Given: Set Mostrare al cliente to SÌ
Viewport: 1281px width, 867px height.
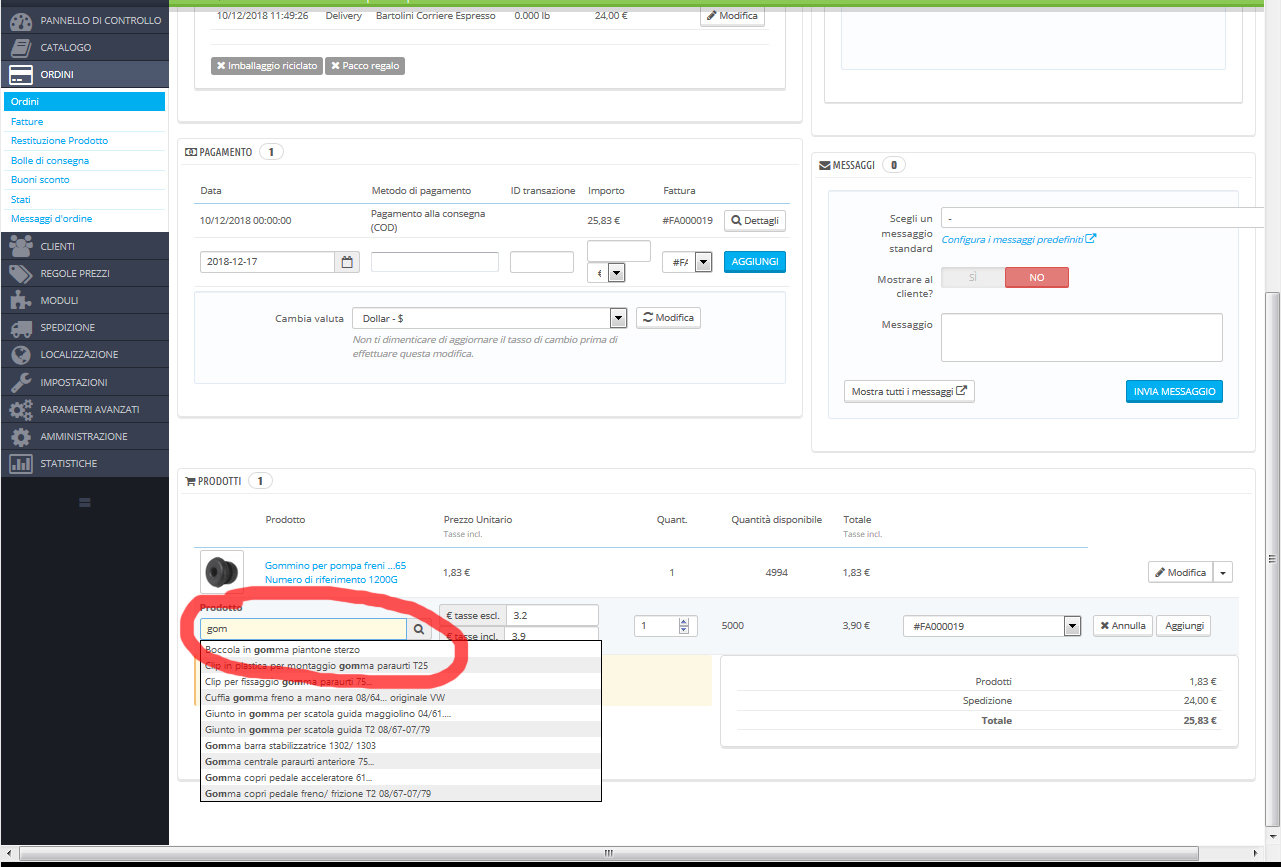Looking at the screenshot, I should click(x=973, y=278).
